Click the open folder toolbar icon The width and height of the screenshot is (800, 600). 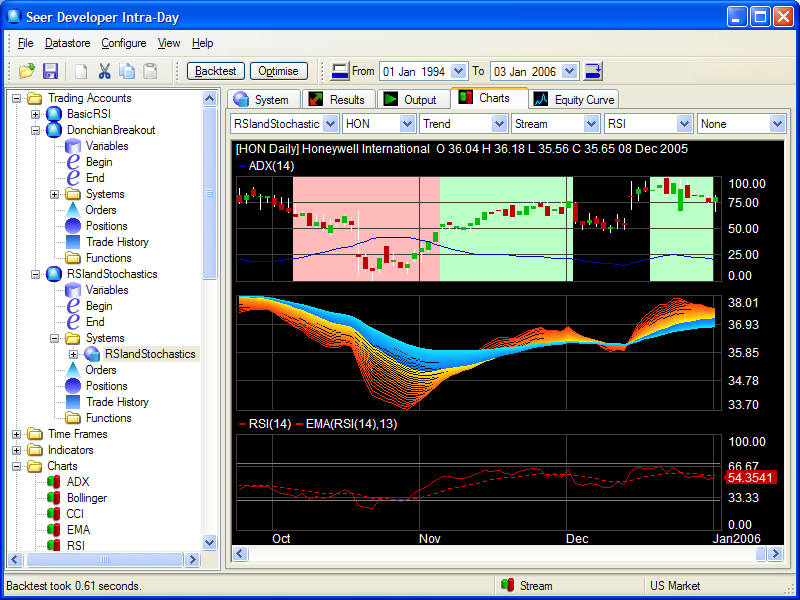[x=27, y=71]
